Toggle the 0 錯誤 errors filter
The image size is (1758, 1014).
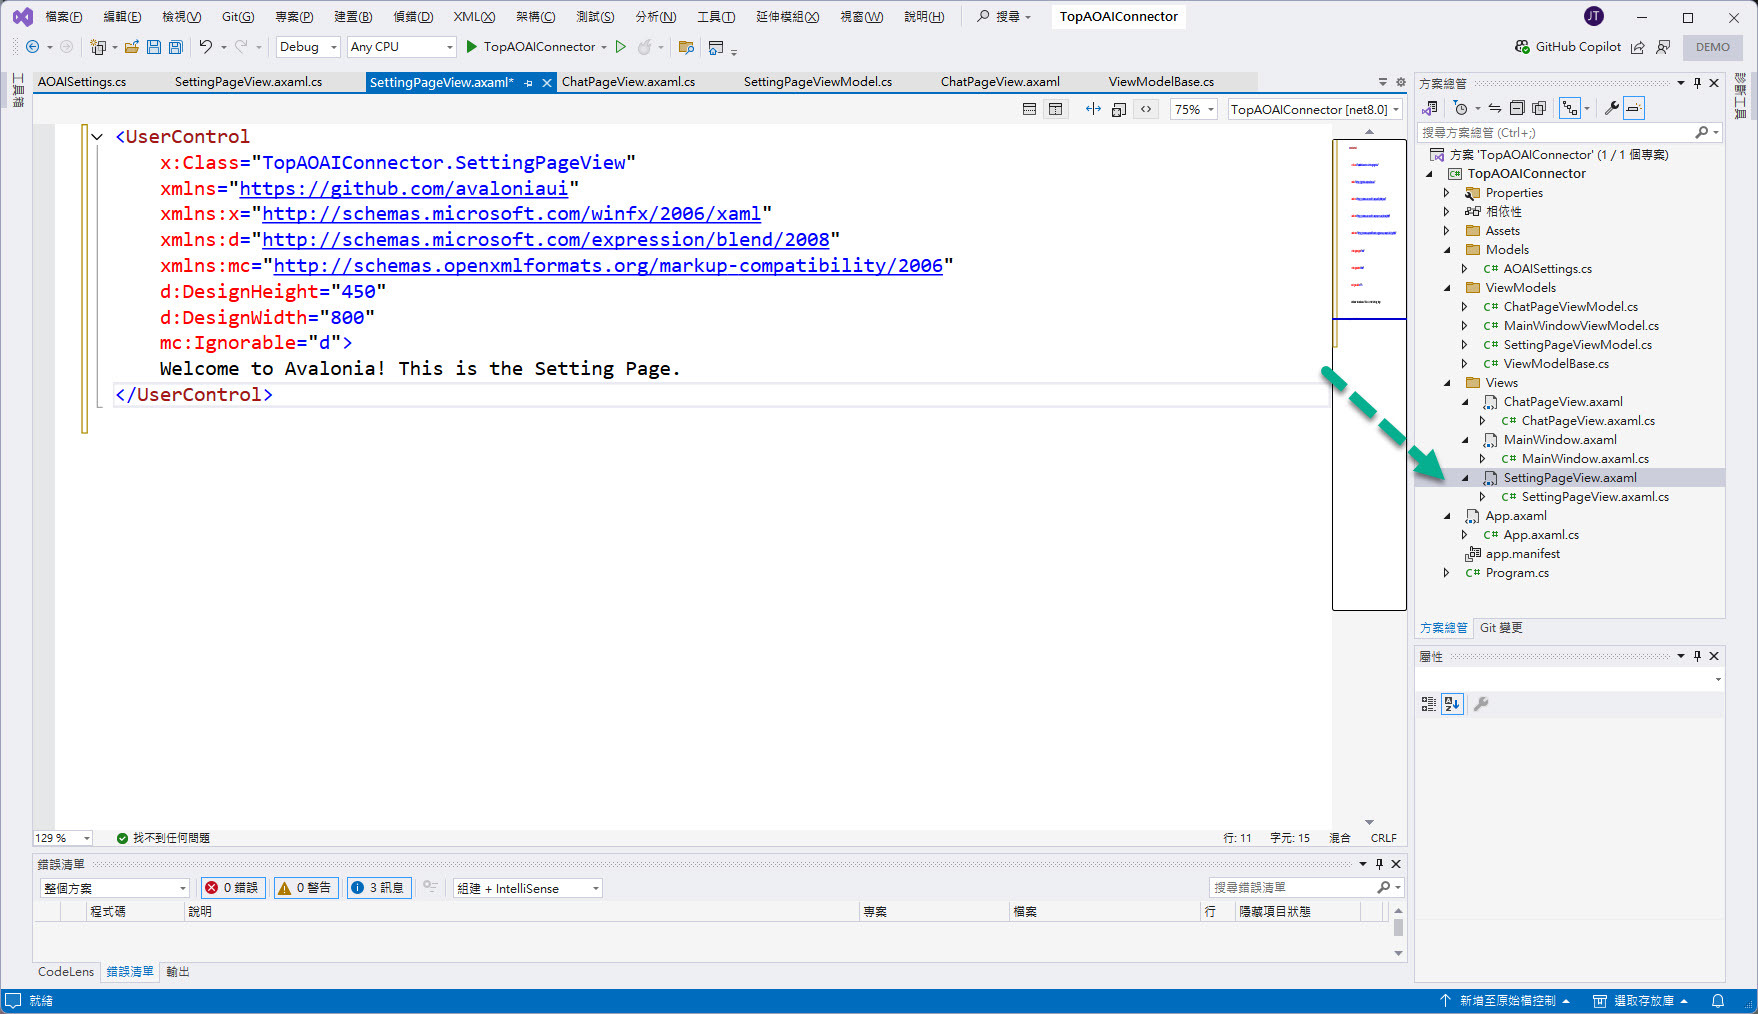[x=232, y=888]
